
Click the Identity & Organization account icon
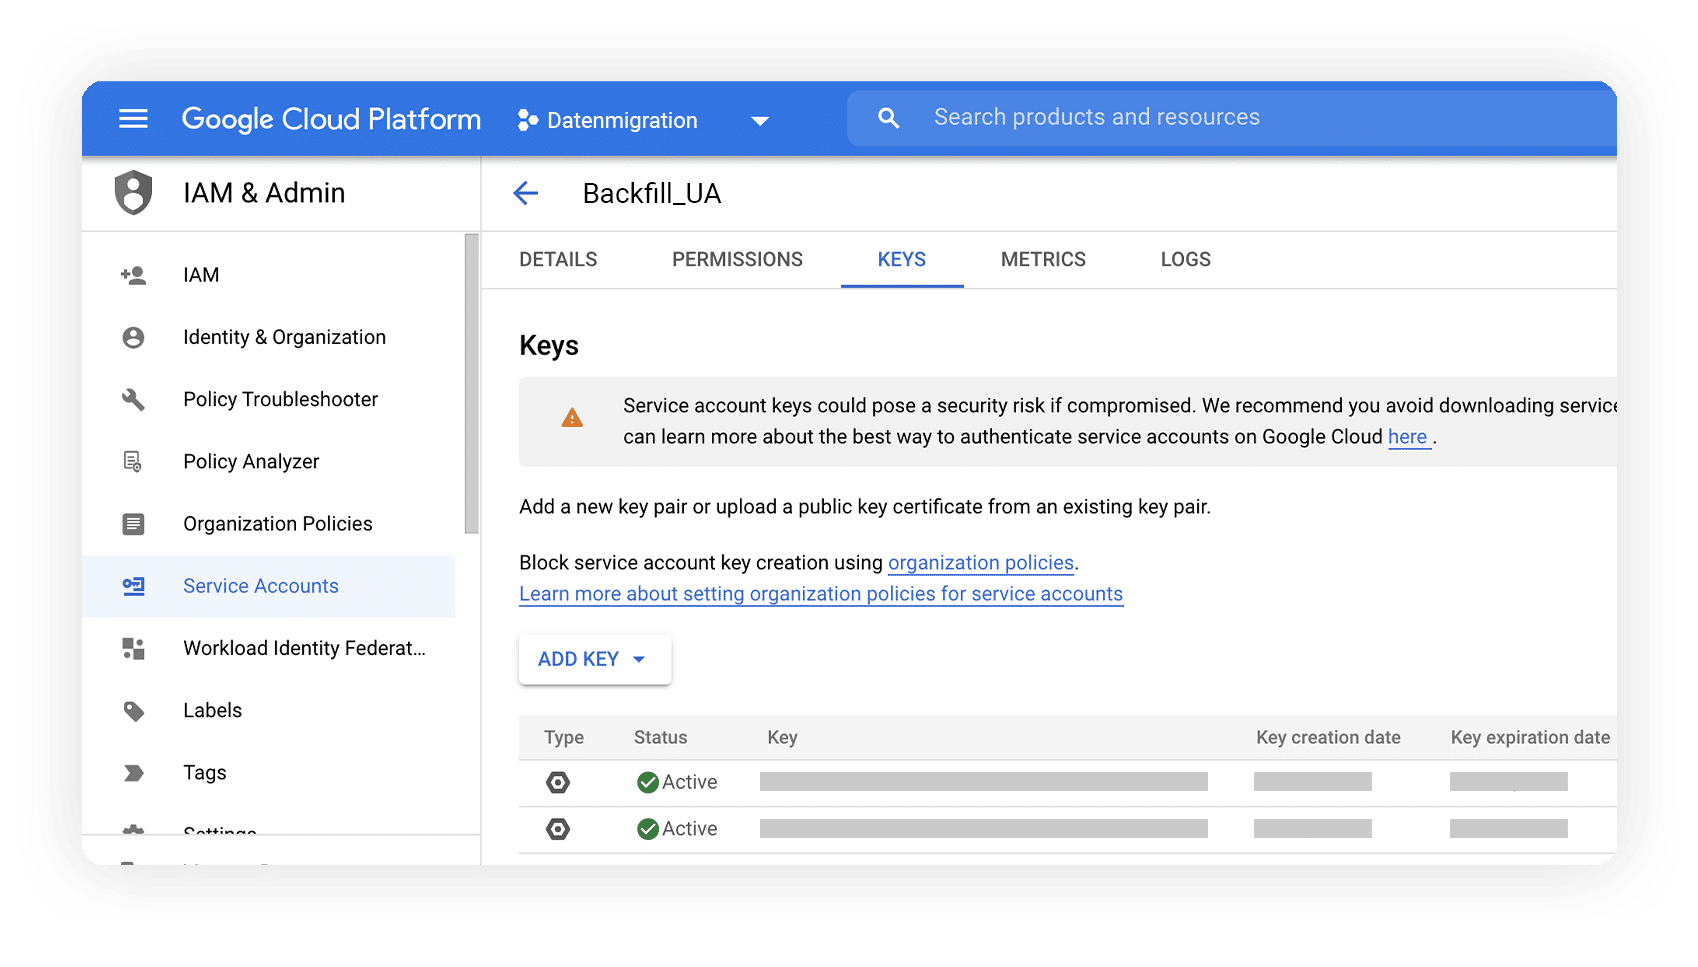133,338
